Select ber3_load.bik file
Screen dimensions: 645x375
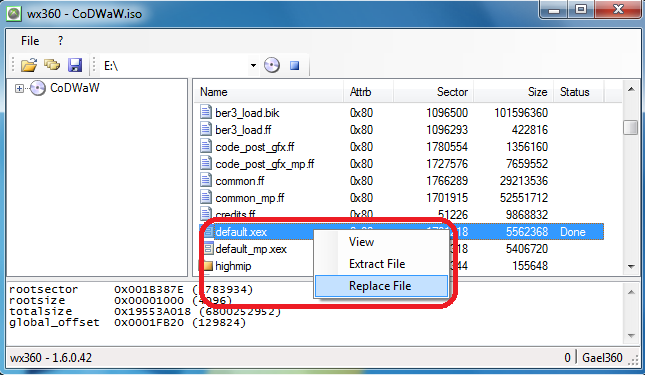coord(247,113)
